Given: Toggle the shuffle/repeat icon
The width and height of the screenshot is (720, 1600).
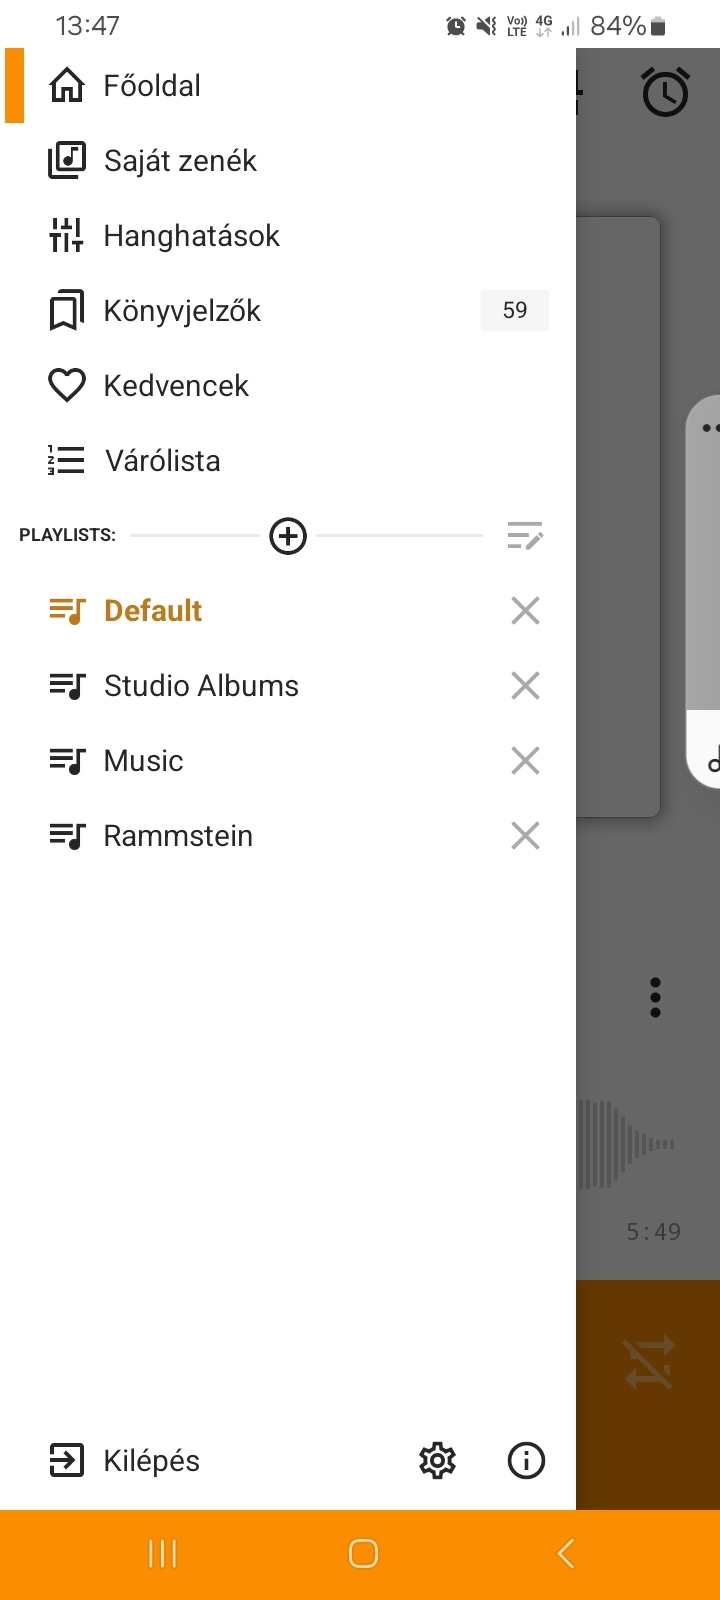Looking at the screenshot, I should [x=650, y=1363].
